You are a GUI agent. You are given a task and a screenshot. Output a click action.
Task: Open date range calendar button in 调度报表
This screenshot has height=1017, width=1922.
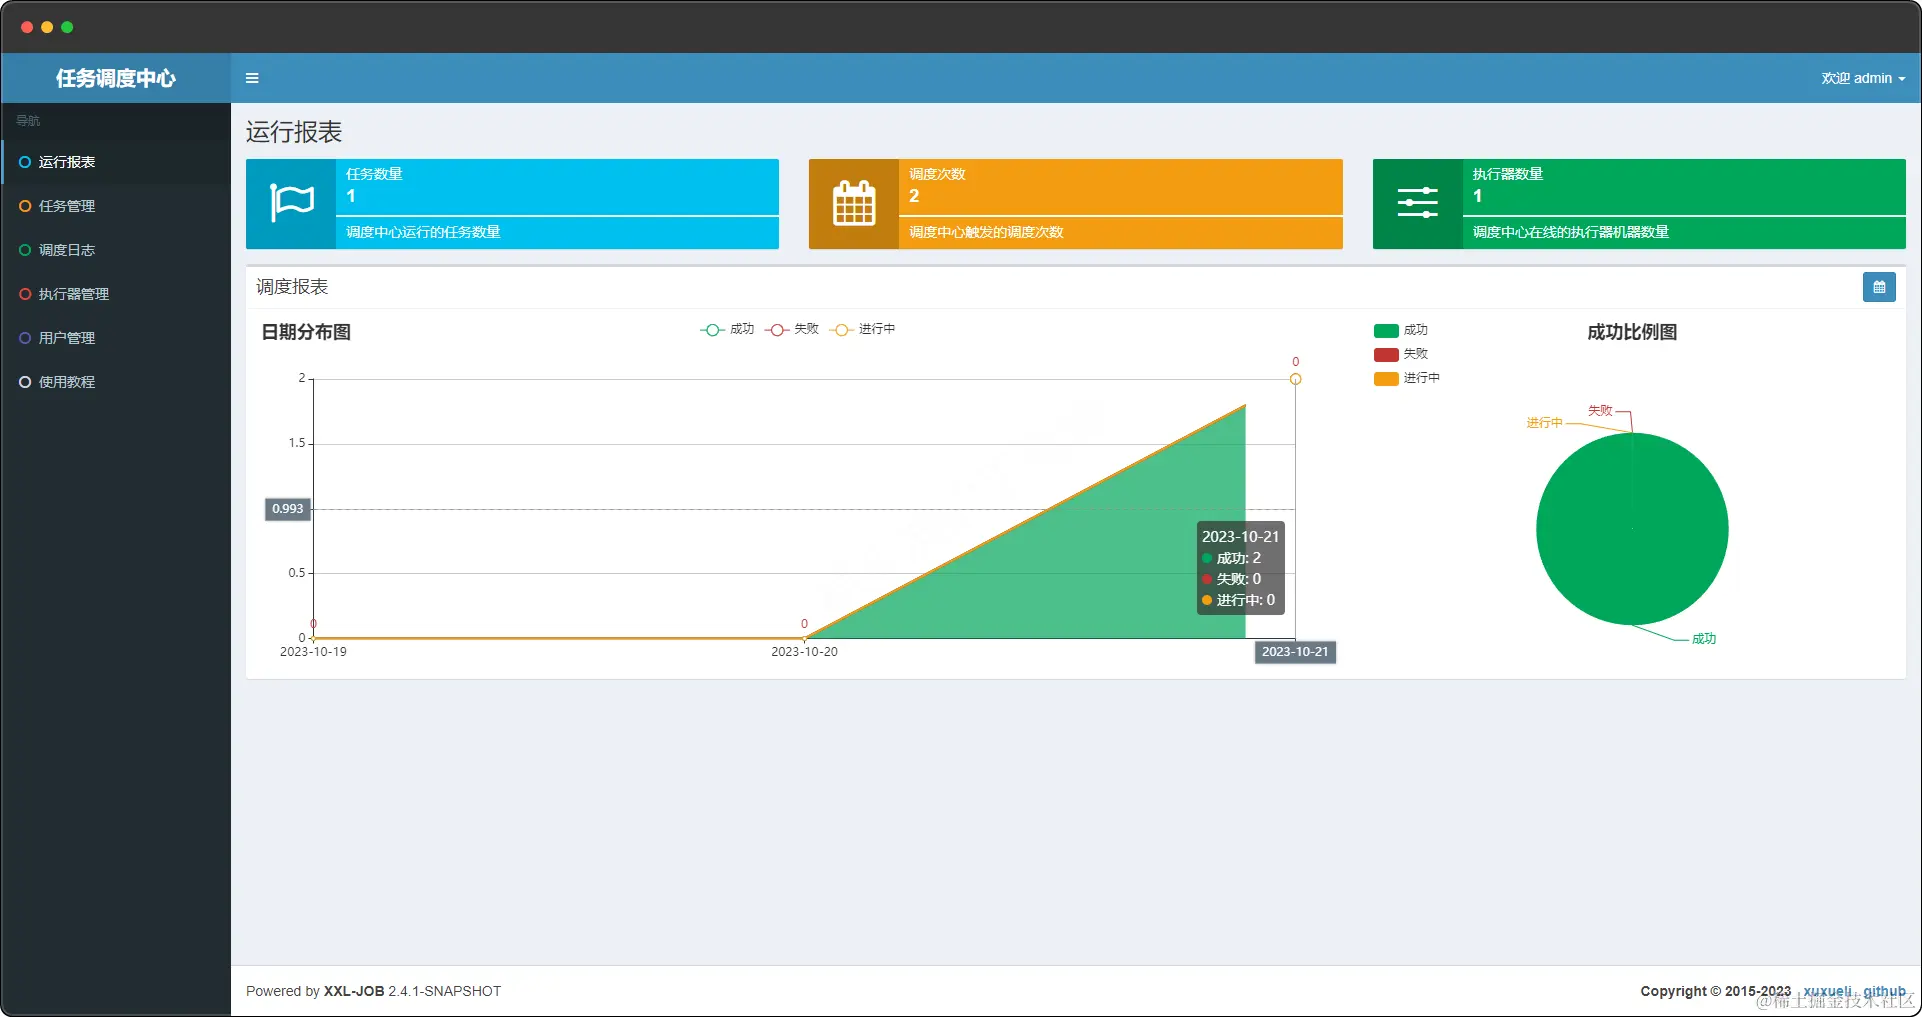pyautogui.click(x=1879, y=287)
